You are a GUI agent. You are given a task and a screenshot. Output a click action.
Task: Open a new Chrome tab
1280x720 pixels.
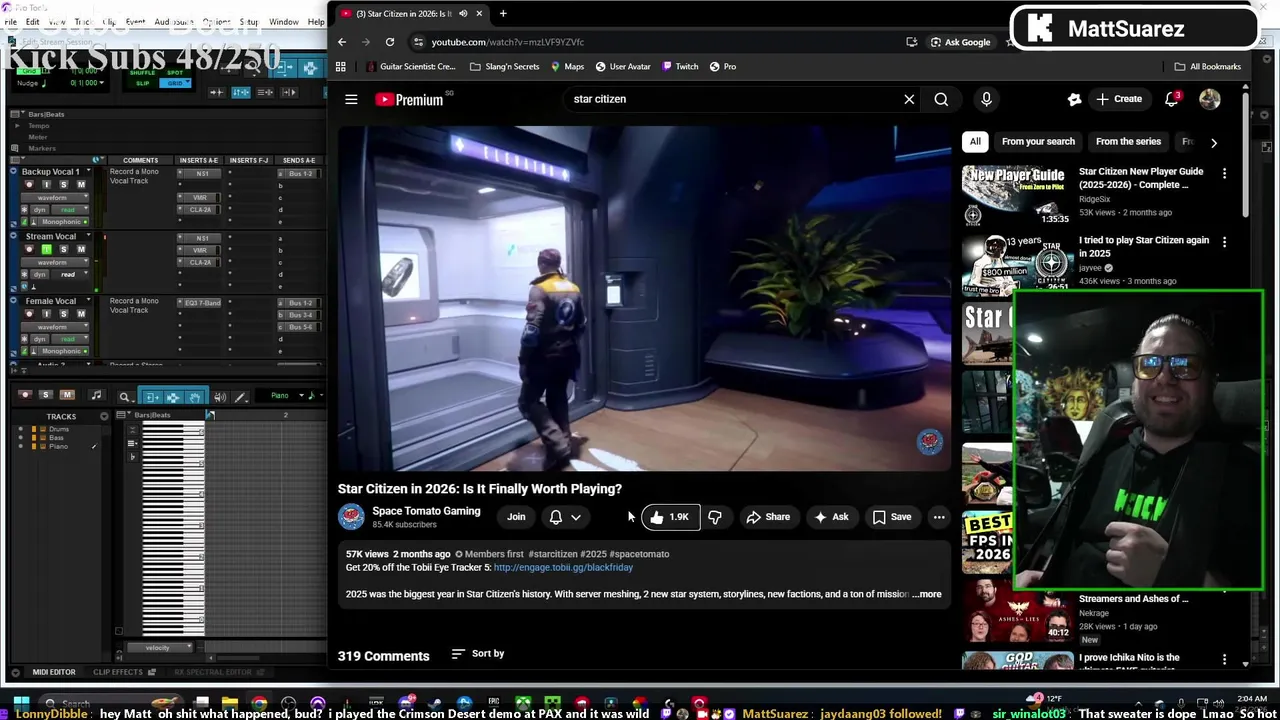(x=503, y=13)
